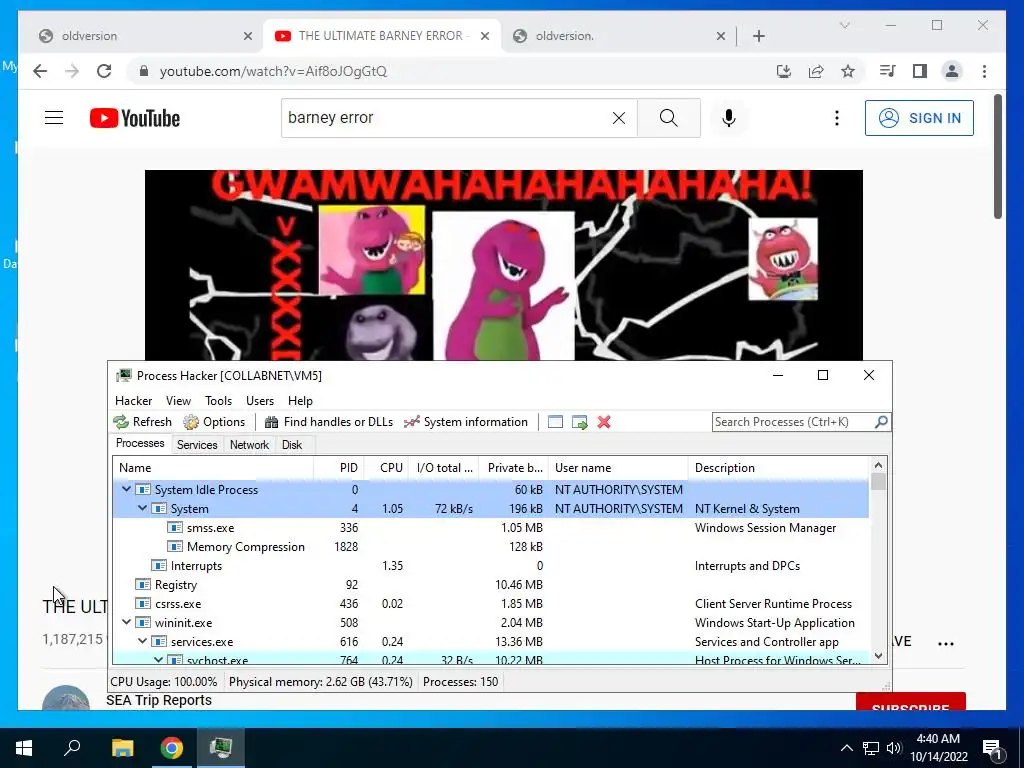Collapse the wininit.exe tree node
The image size is (1024, 768).
point(127,622)
